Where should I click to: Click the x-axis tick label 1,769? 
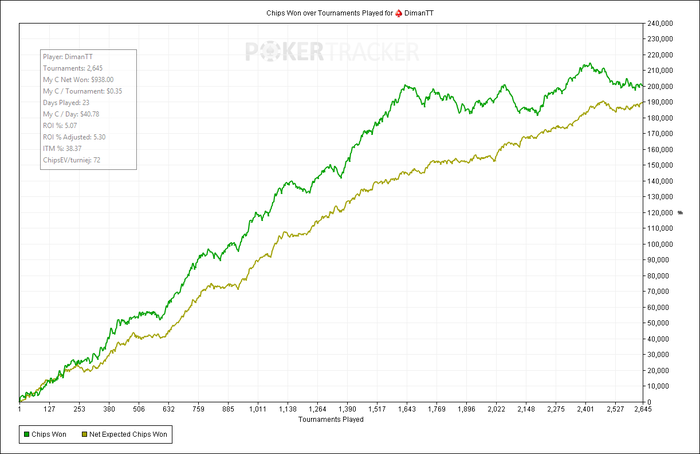[437, 409]
